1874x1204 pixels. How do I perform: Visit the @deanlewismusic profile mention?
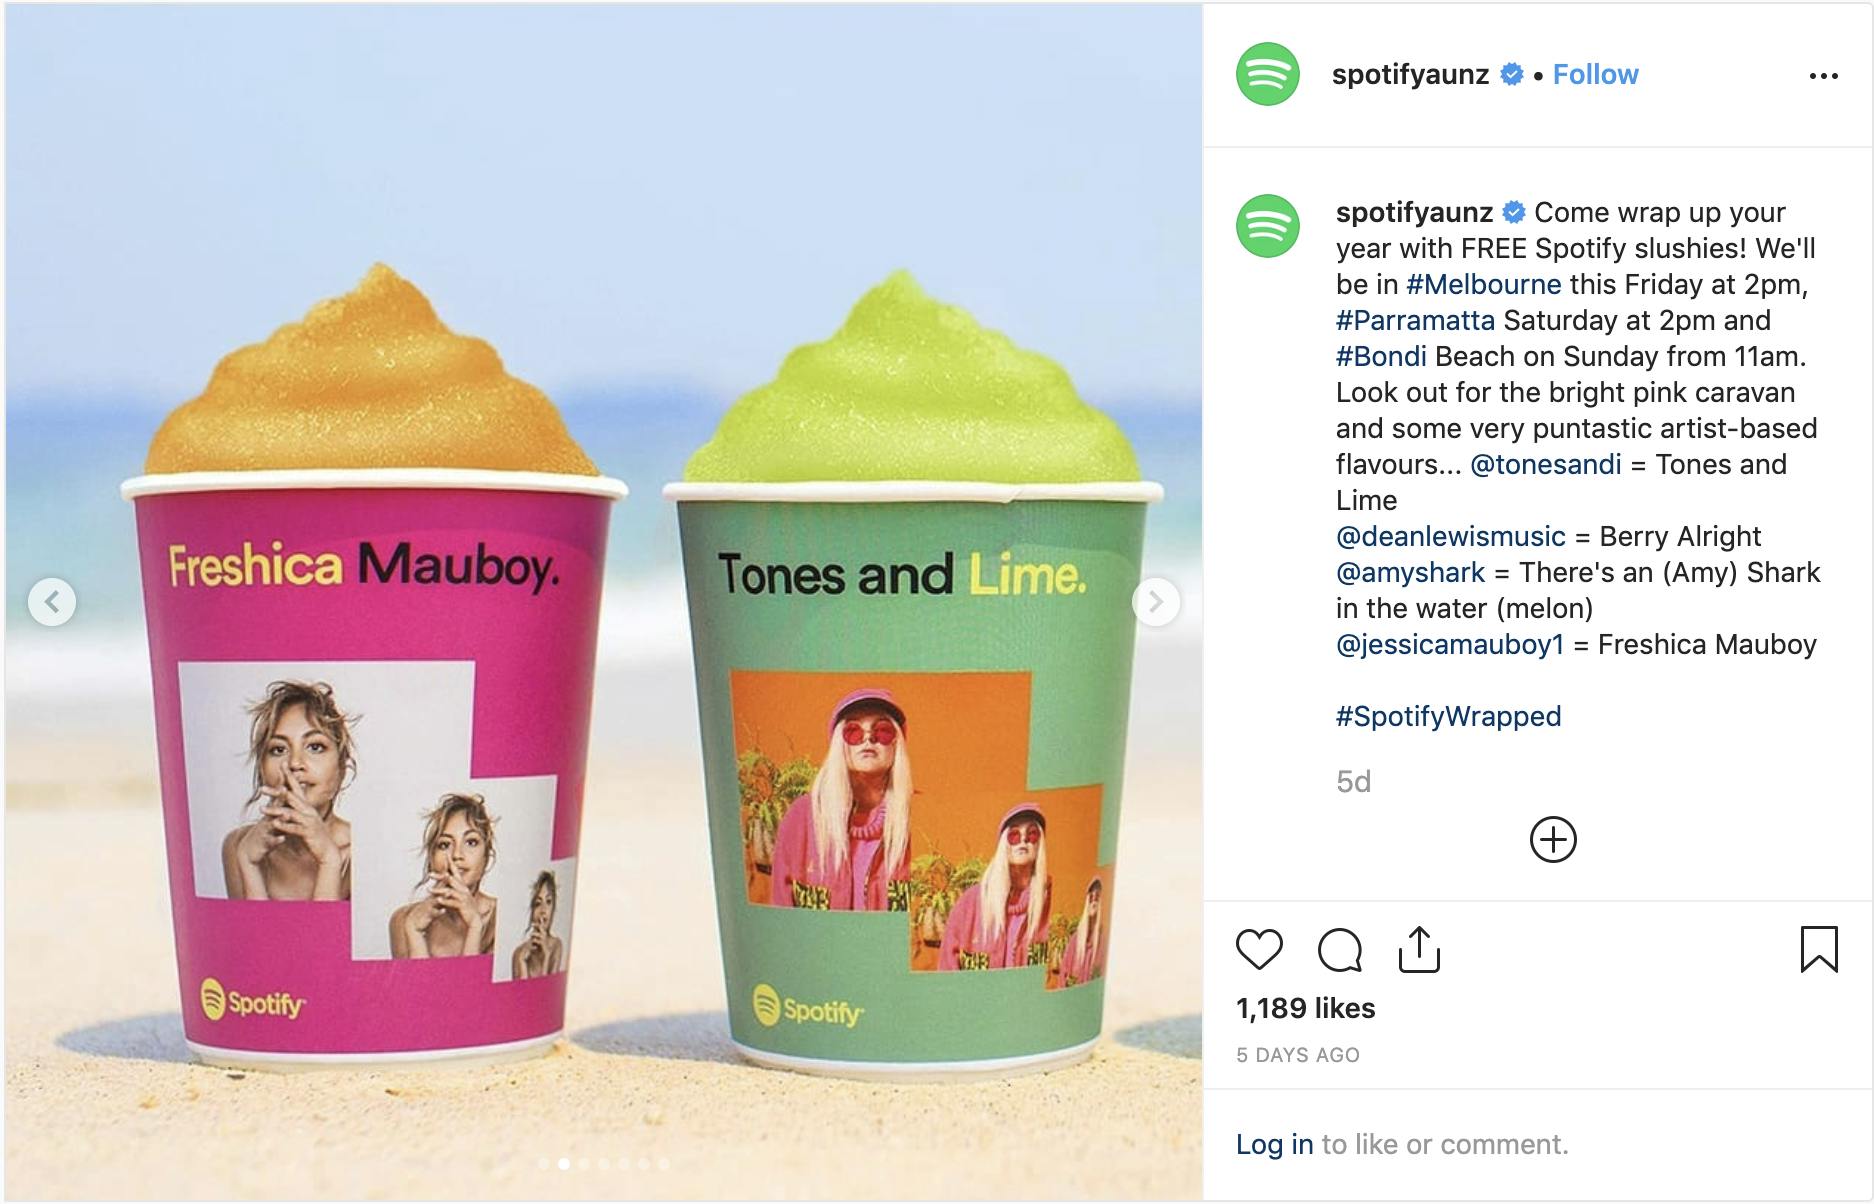click(1451, 536)
